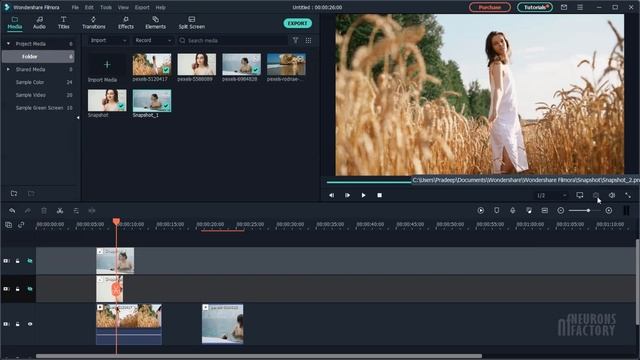The height and width of the screenshot is (360, 640).
Task: Open the 1/2 preview quality dropdown
Action: click(x=551, y=196)
